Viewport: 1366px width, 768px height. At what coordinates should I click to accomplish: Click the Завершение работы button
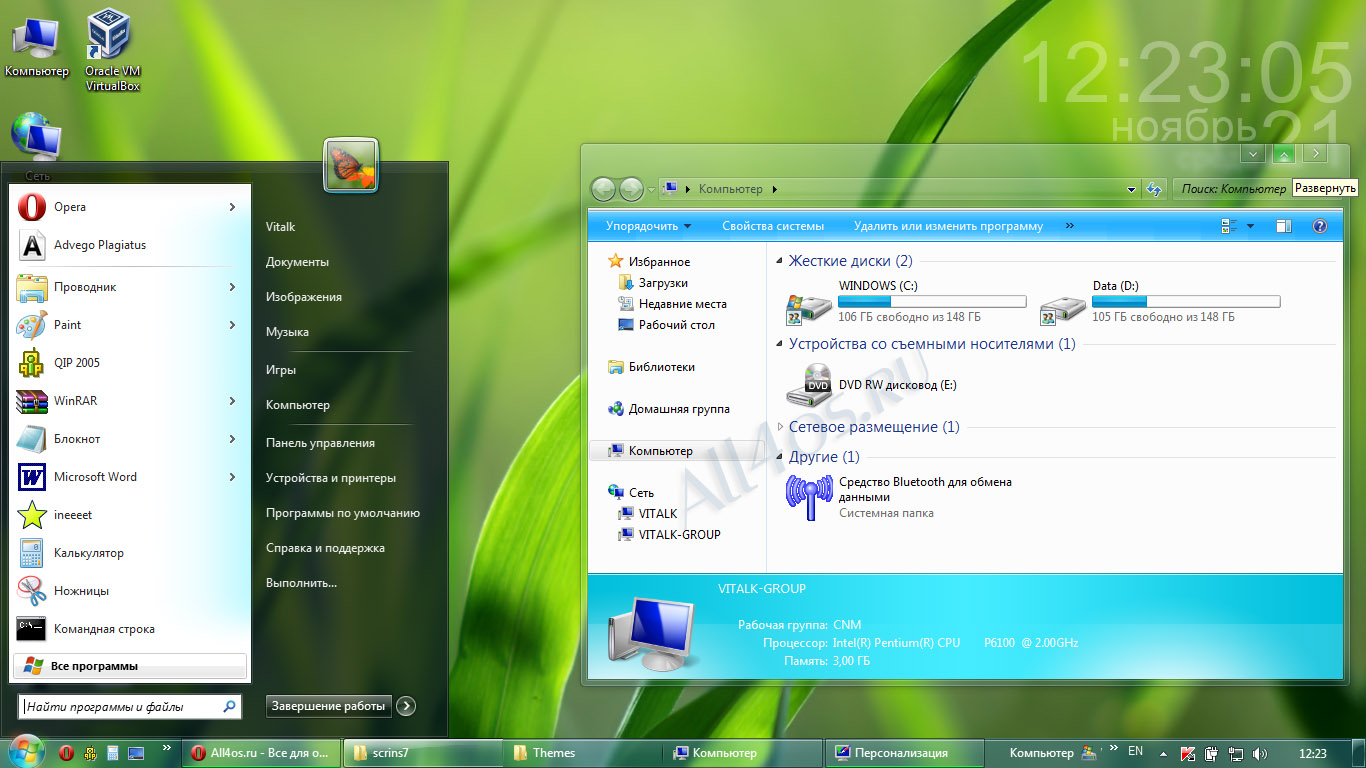(329, 706)
